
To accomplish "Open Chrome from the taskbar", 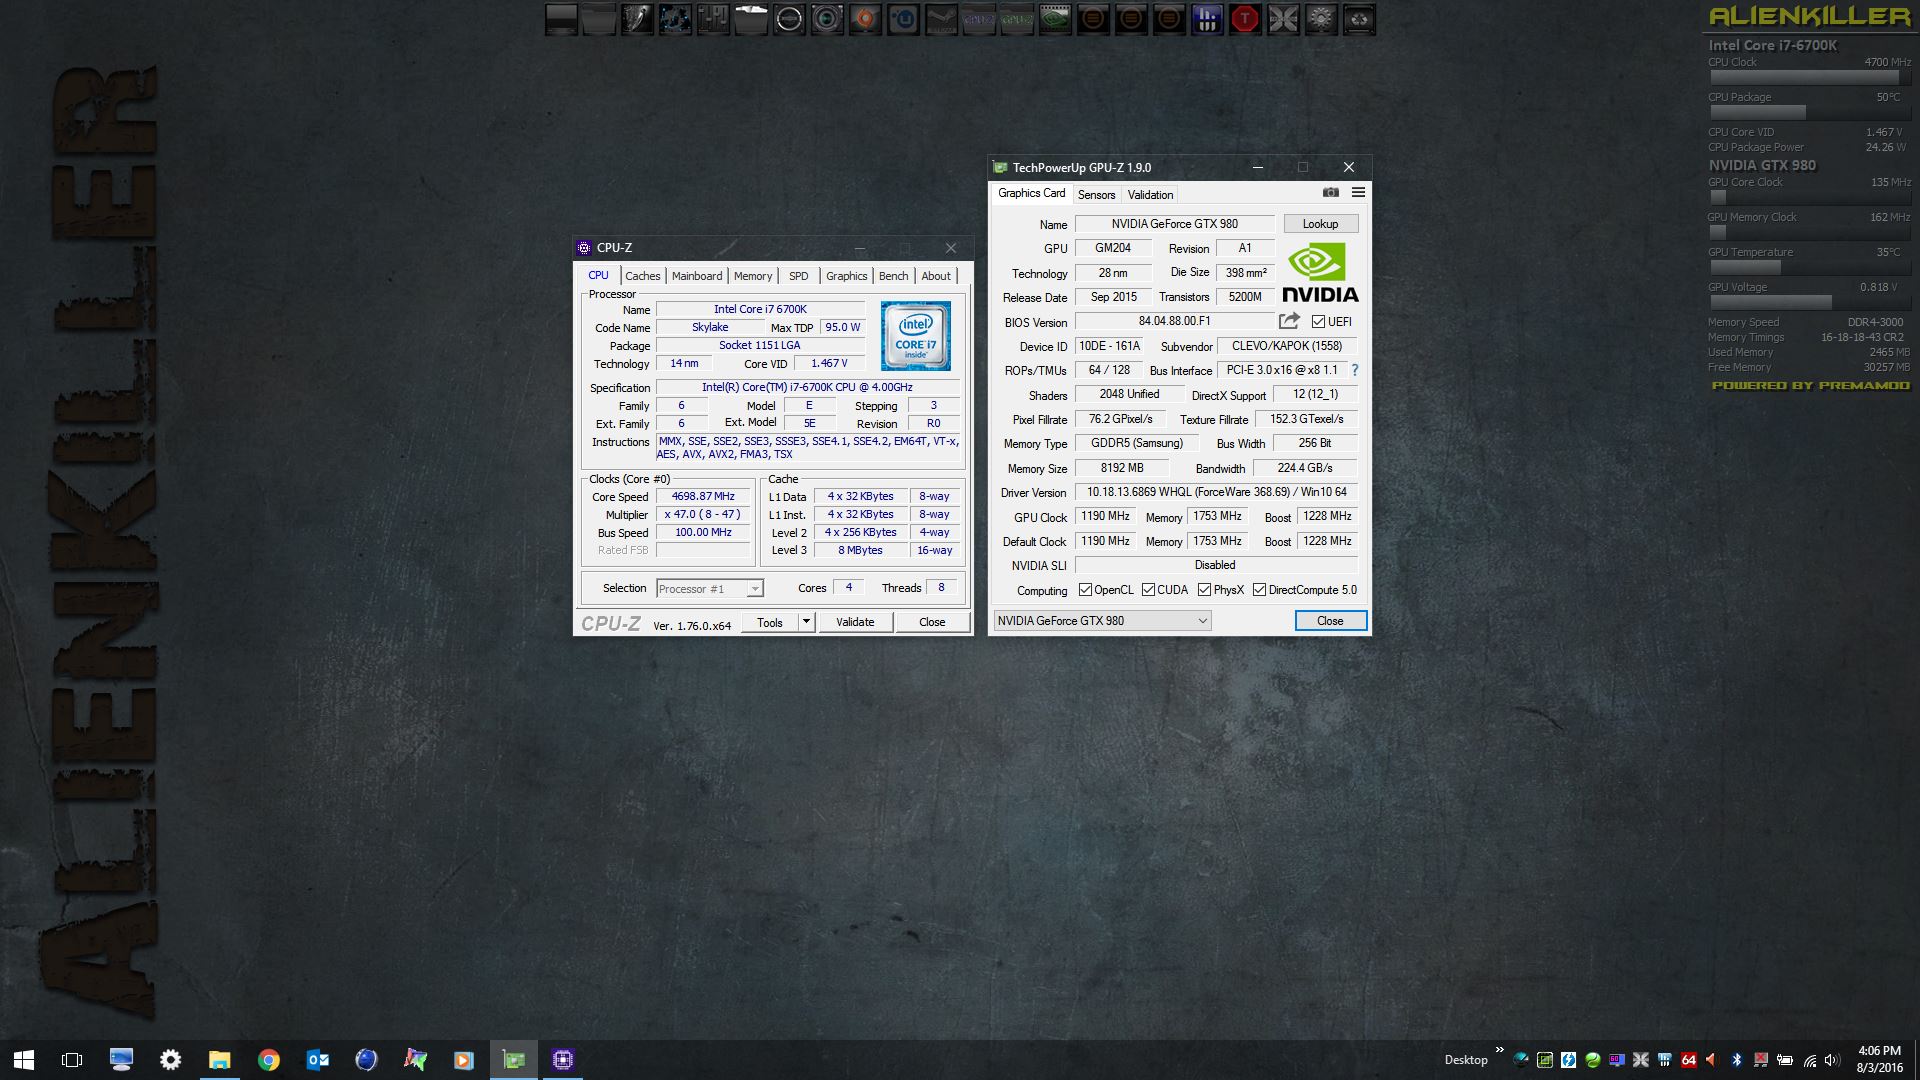I will click(x=268, y=1060).
